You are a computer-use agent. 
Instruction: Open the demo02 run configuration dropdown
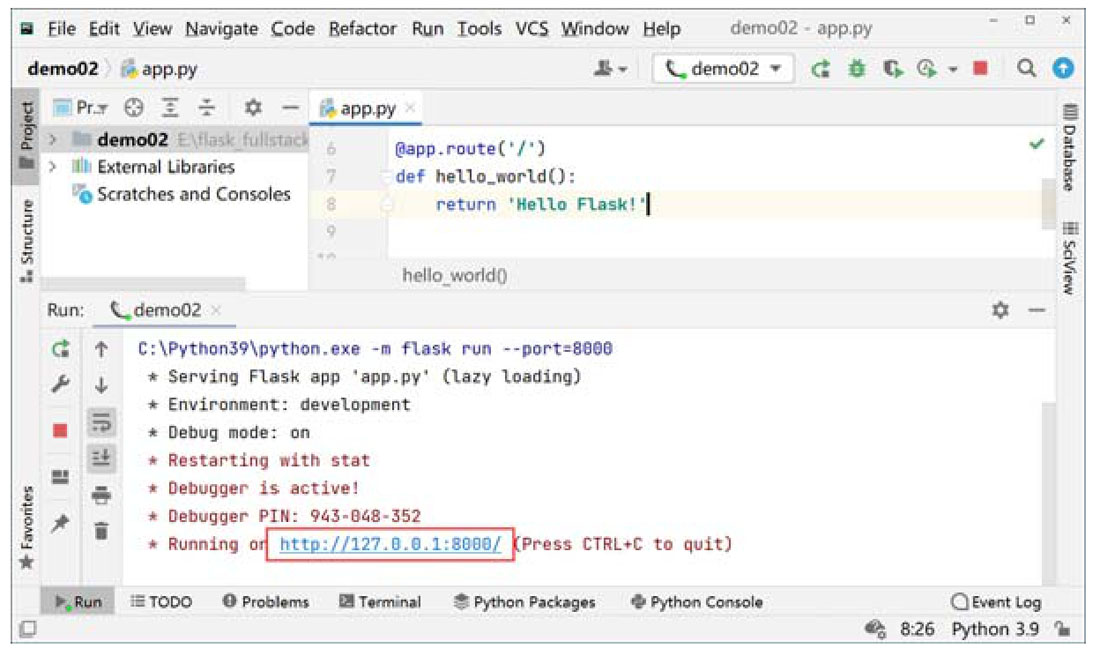pyautogui.click(x=723, y=69)
